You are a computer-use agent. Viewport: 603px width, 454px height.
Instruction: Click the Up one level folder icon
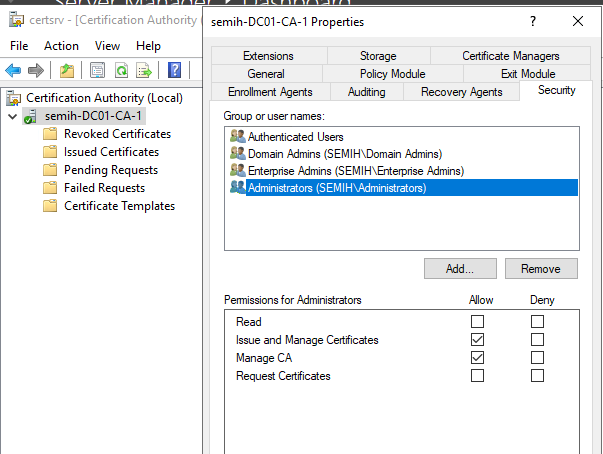coord(67,70)
